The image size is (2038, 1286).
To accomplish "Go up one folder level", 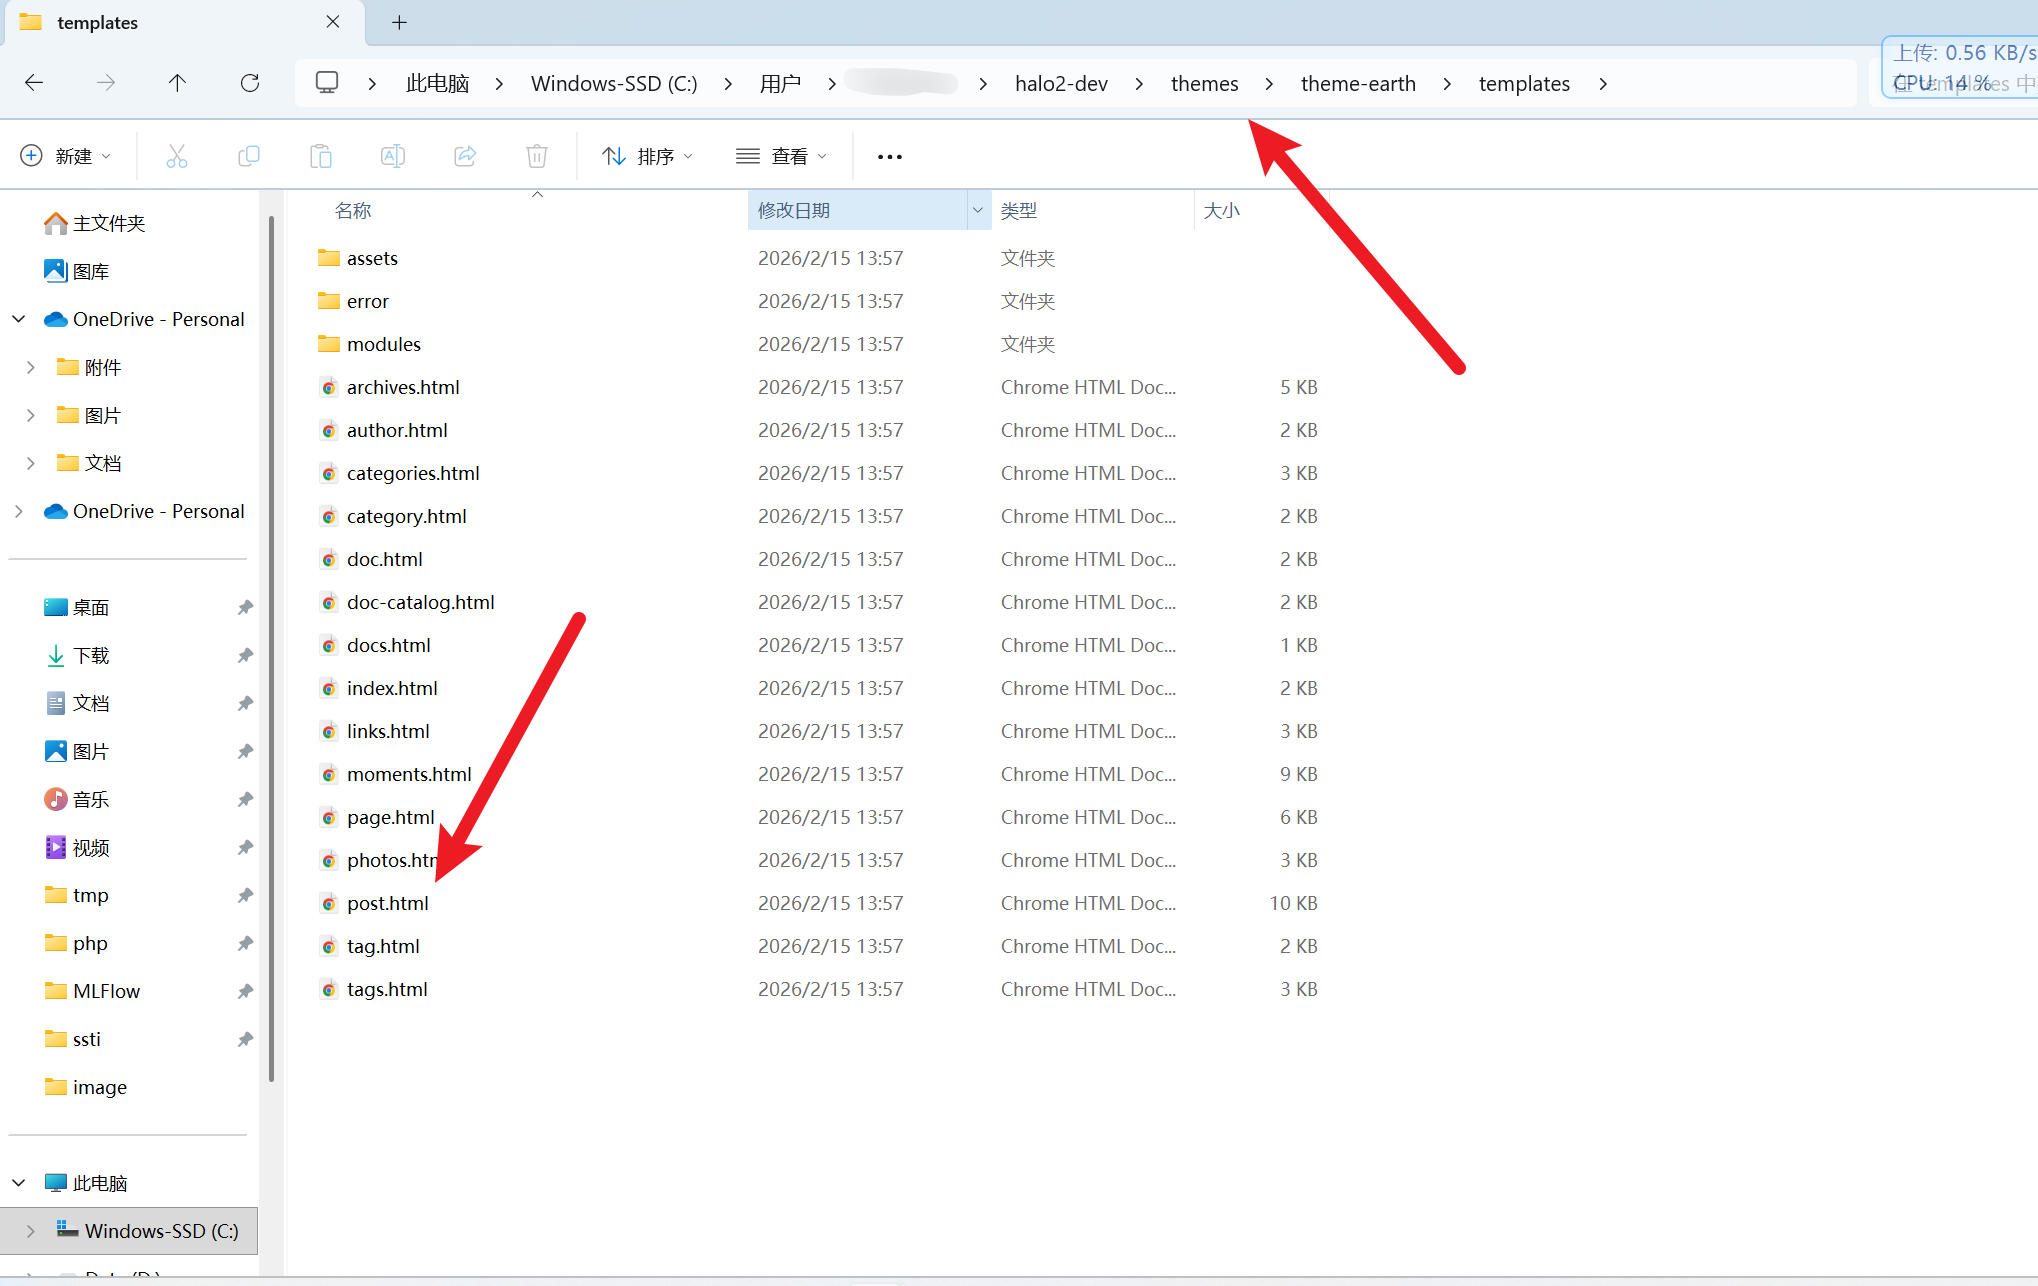I will (x=177, y=83).
